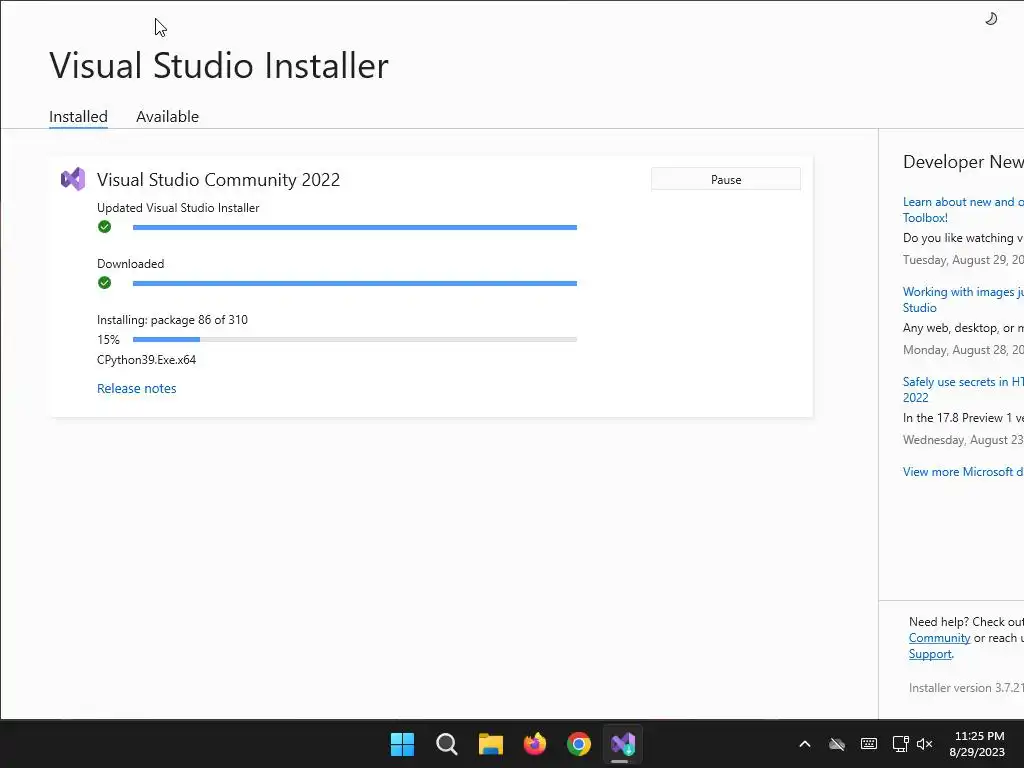Open the Support link
The image size is (1024, 768).
(x=930, y=654)
